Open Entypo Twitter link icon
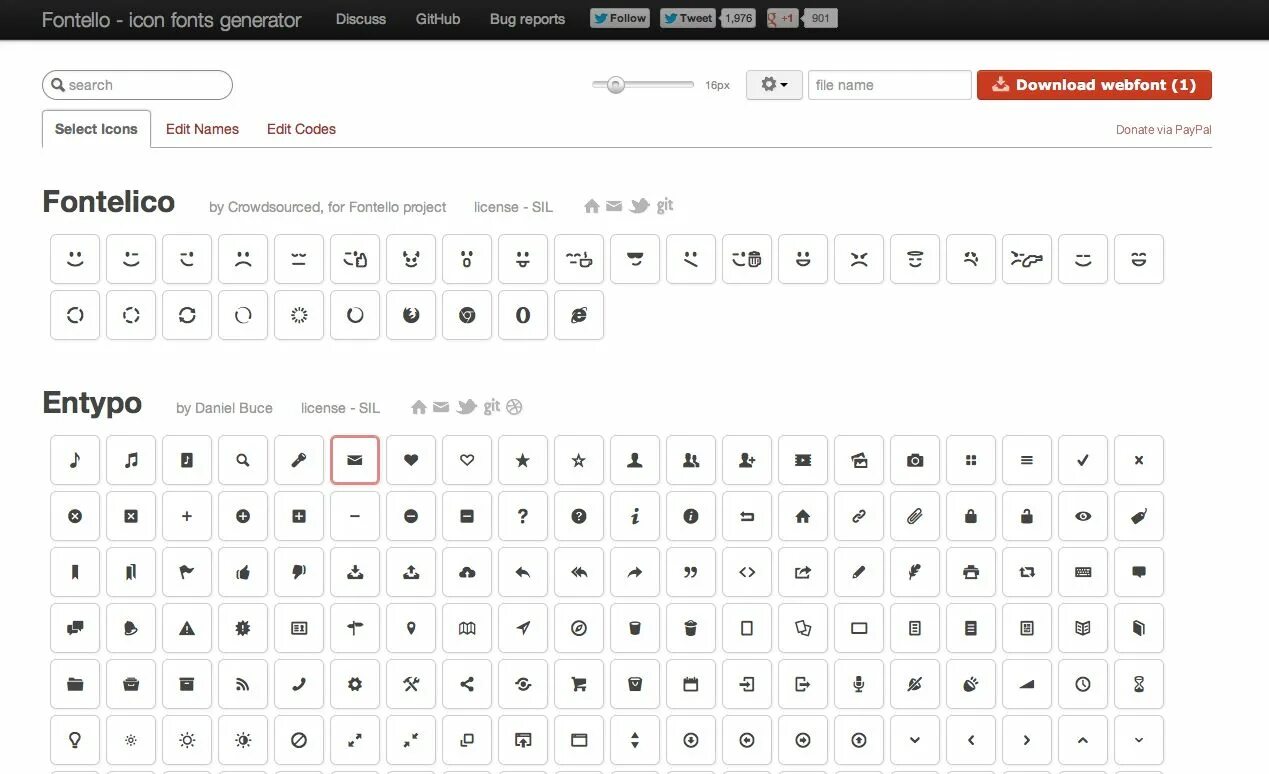 467,407
